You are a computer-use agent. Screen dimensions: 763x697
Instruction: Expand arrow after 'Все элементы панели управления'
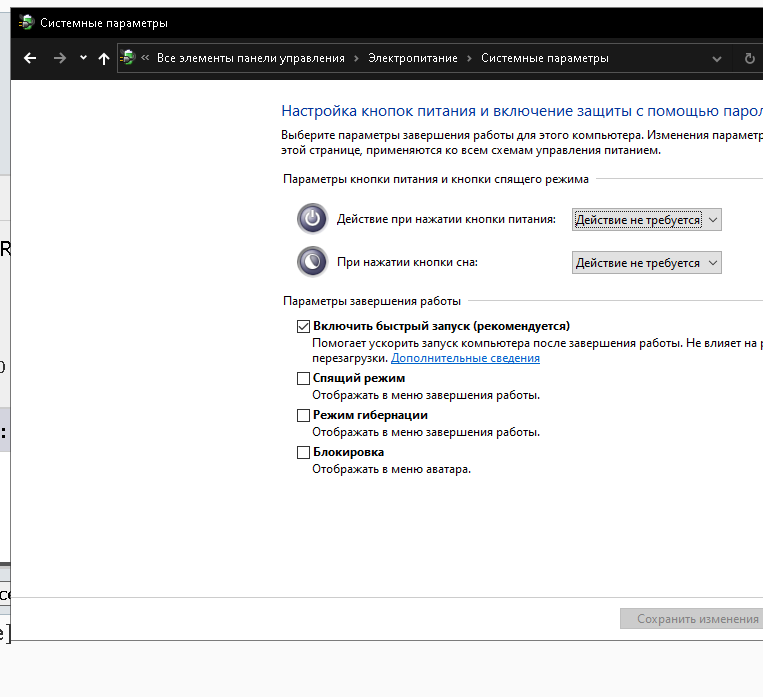(356, 58)
